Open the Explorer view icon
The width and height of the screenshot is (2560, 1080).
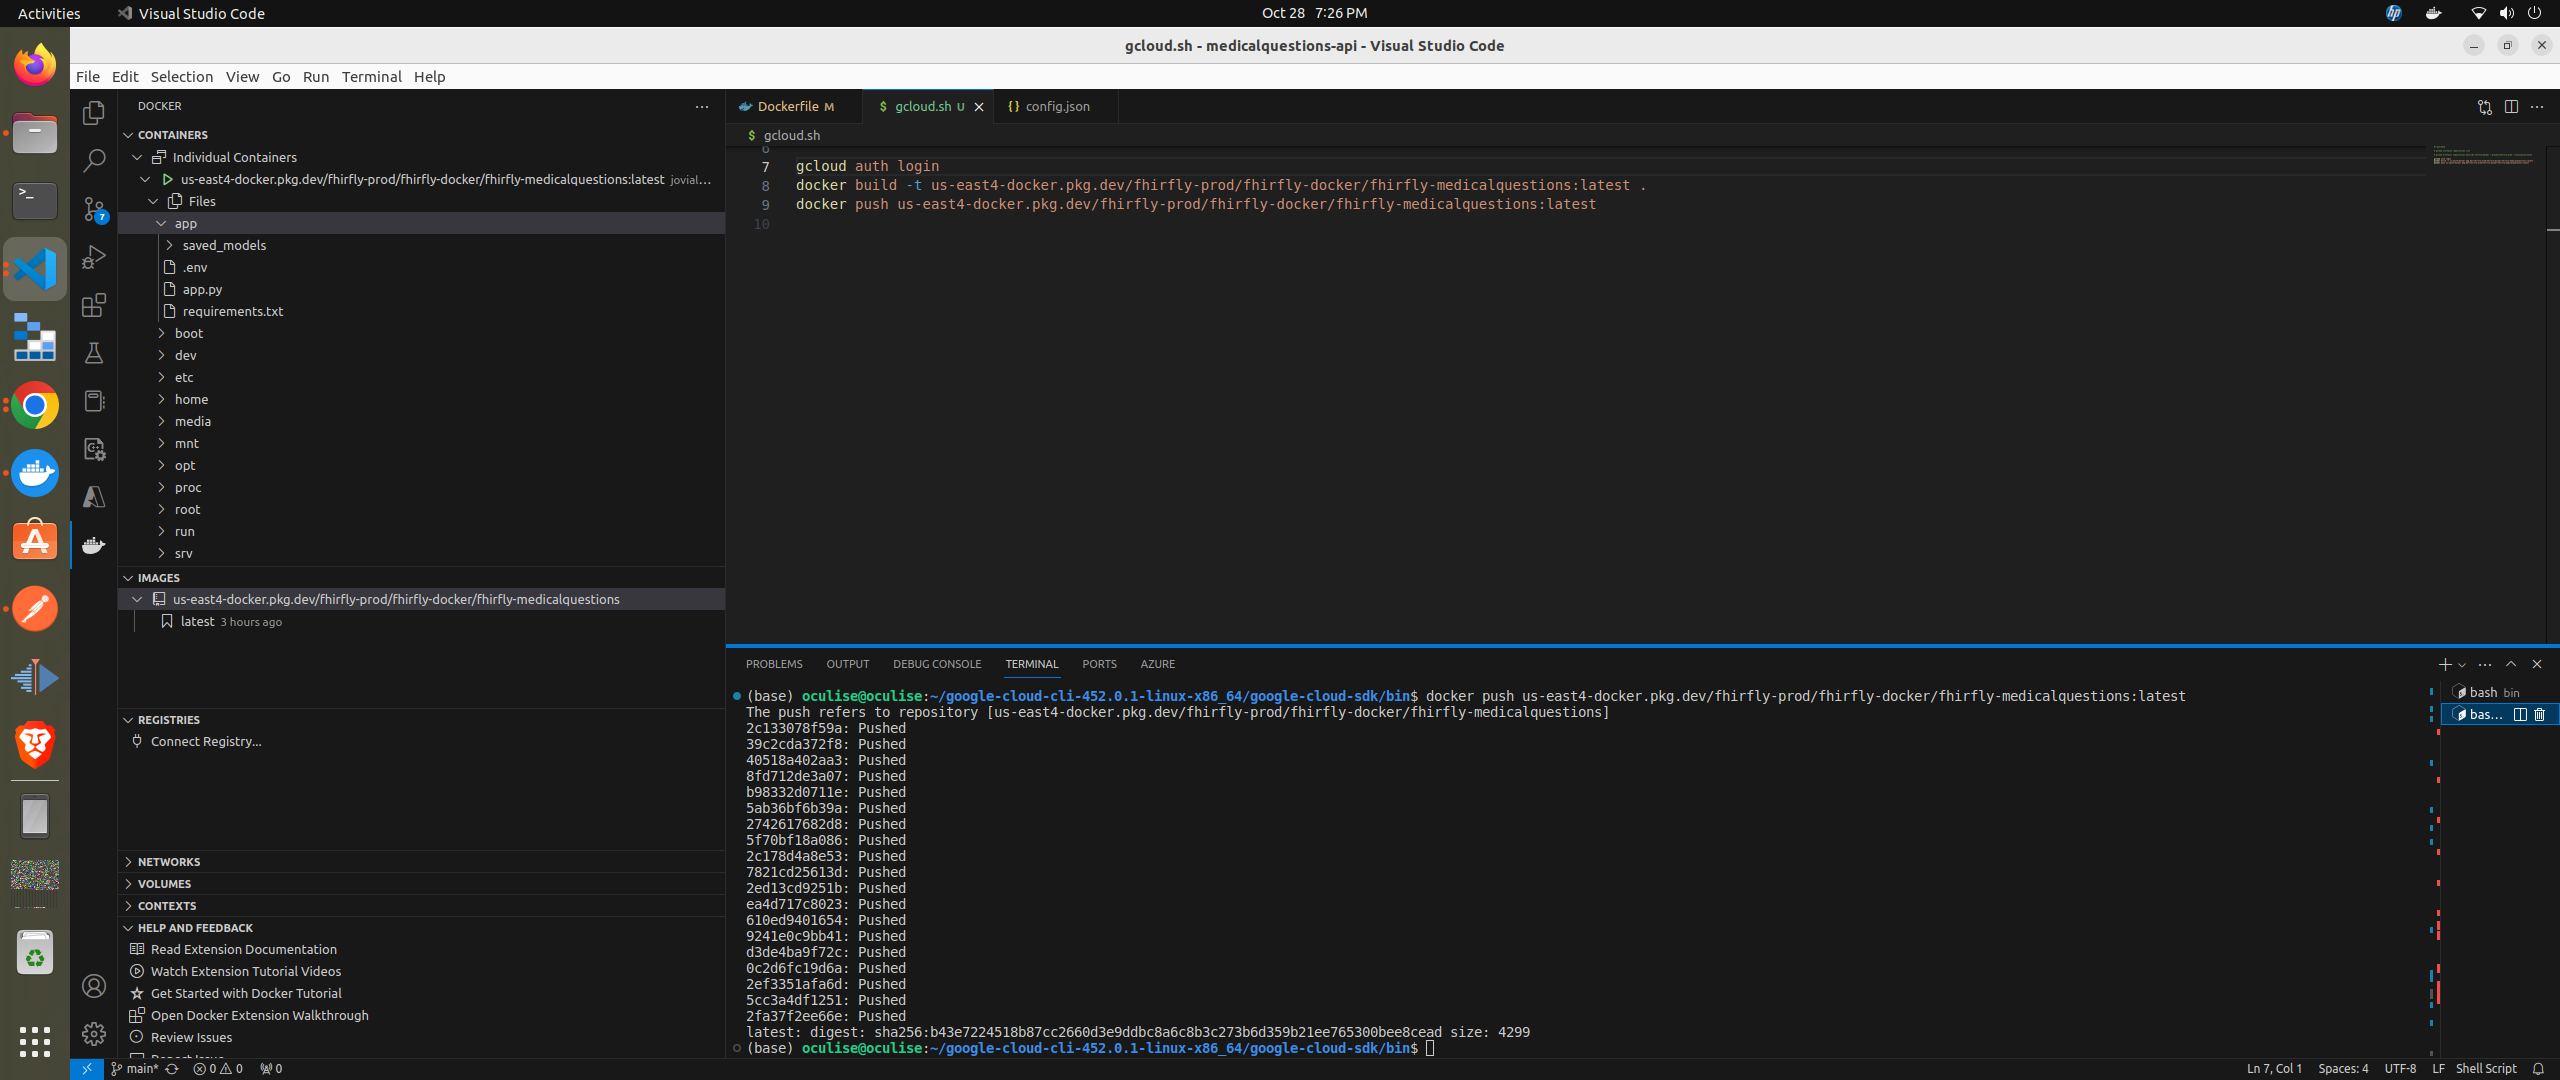[x=94, y=113]
